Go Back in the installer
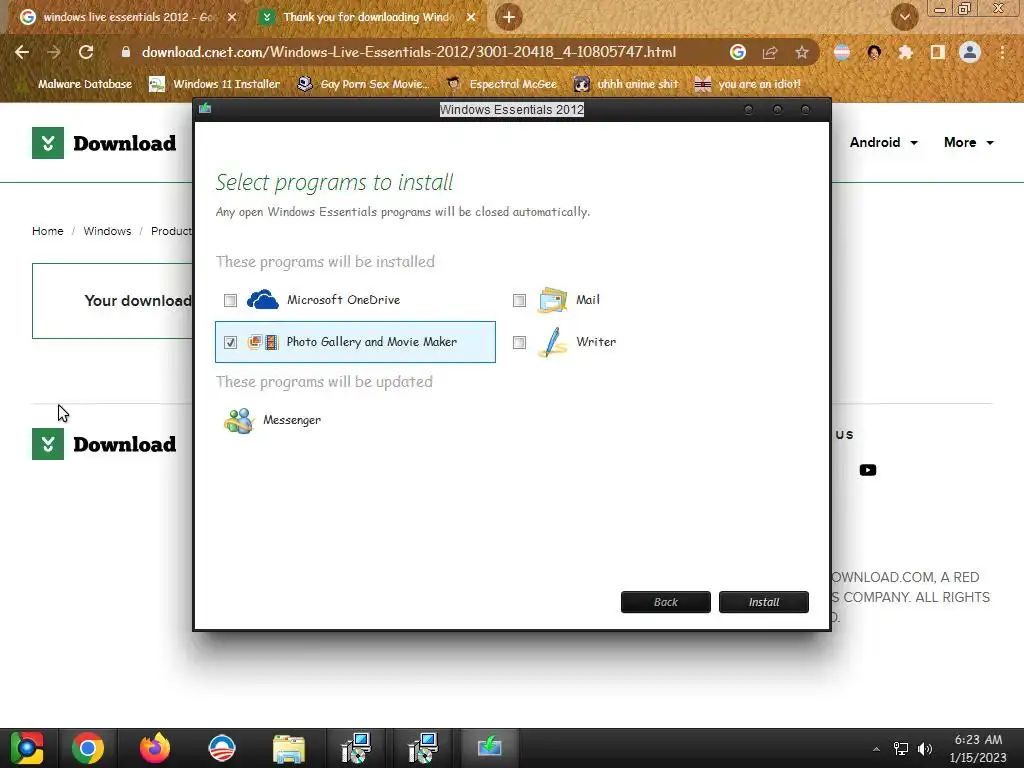1024x768 pixels. 665,602
